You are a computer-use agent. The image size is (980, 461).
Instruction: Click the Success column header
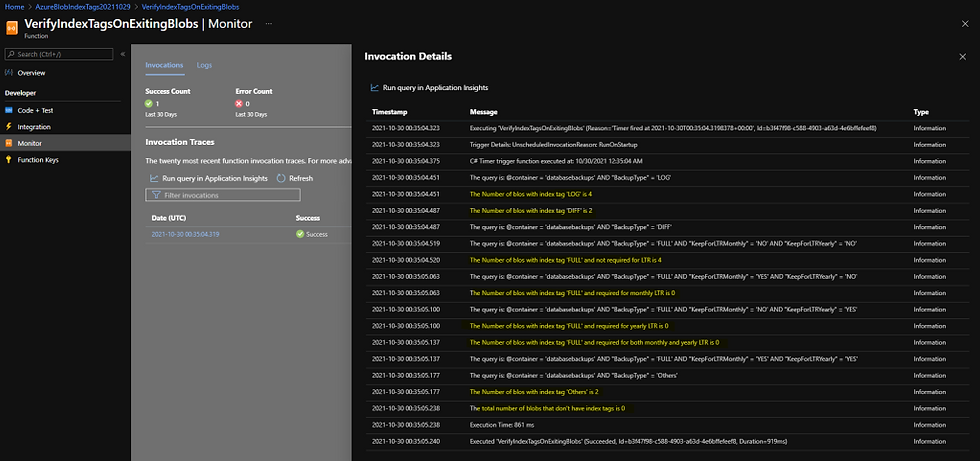(x=308, y=218)
